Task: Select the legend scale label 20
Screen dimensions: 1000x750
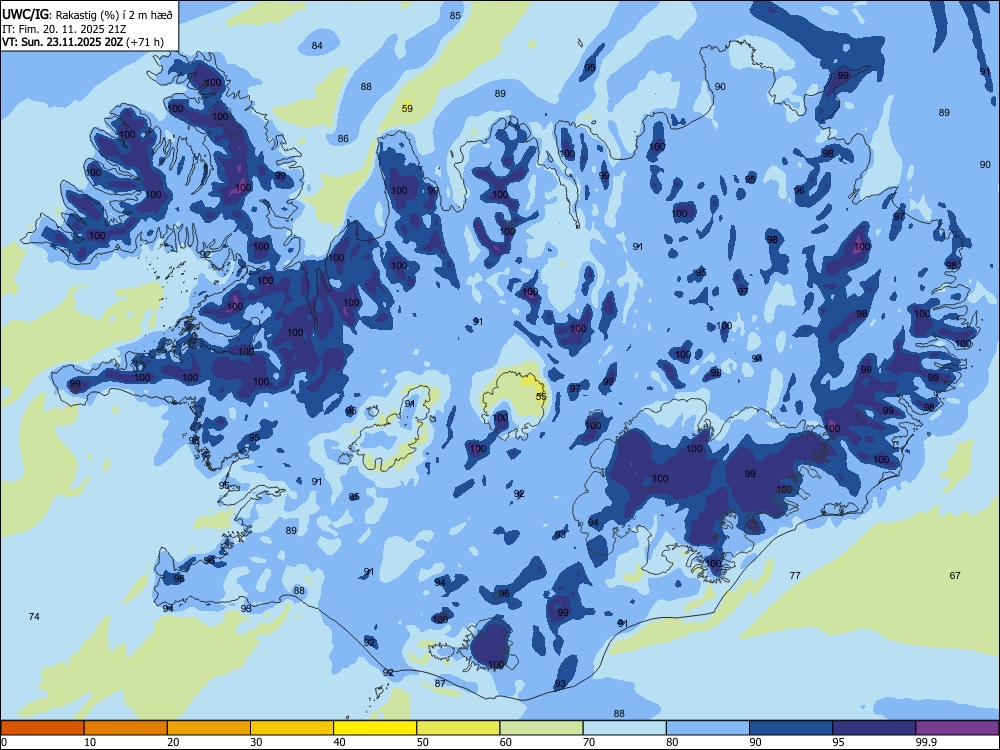Action: (173, 742)
